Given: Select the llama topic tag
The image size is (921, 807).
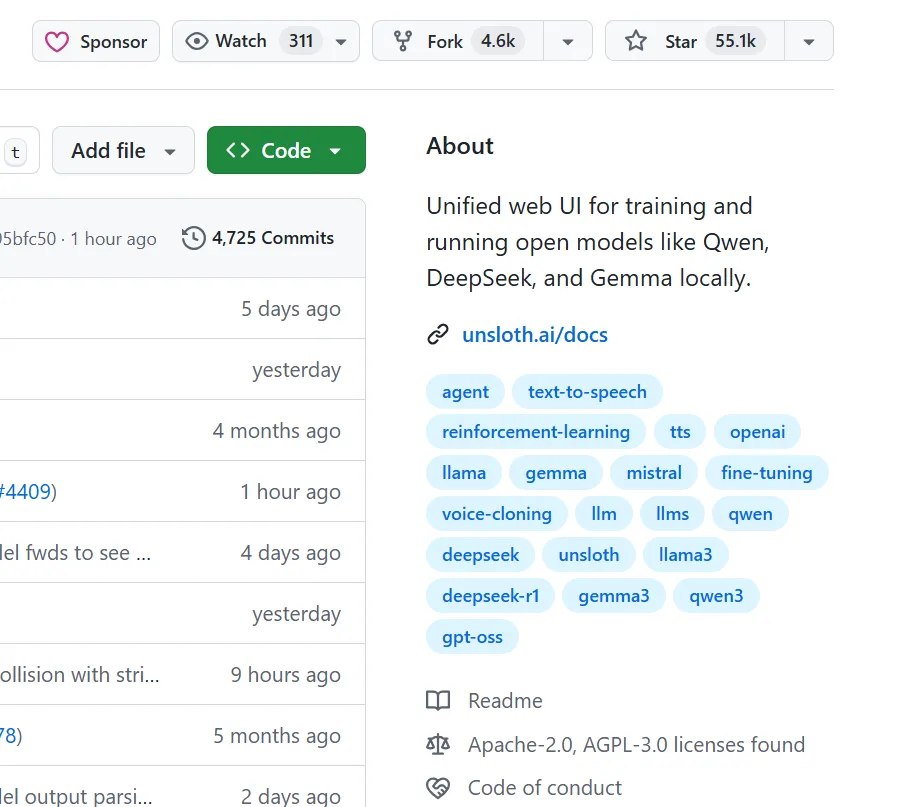Looking at the screenshot, I should pyautogui.click(x=464, y=473).
